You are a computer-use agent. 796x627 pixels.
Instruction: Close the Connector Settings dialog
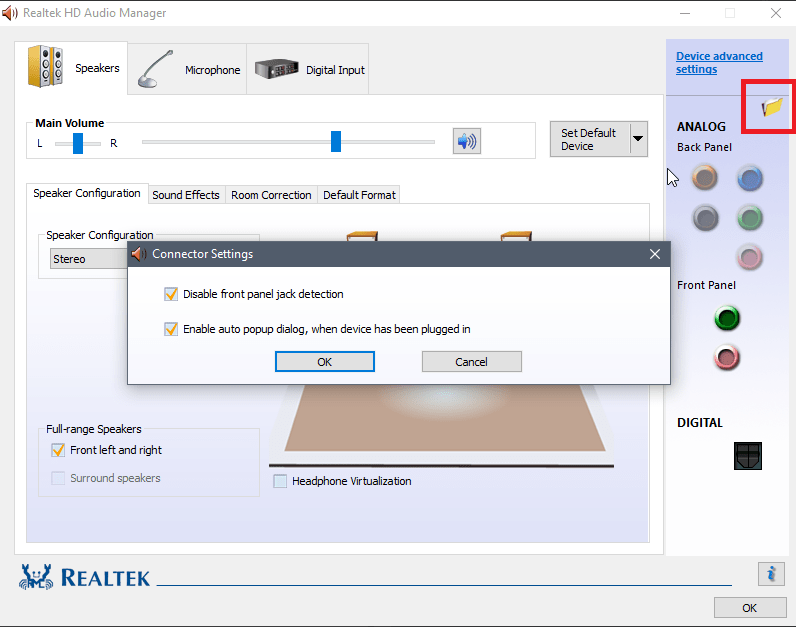pos(655,254)
